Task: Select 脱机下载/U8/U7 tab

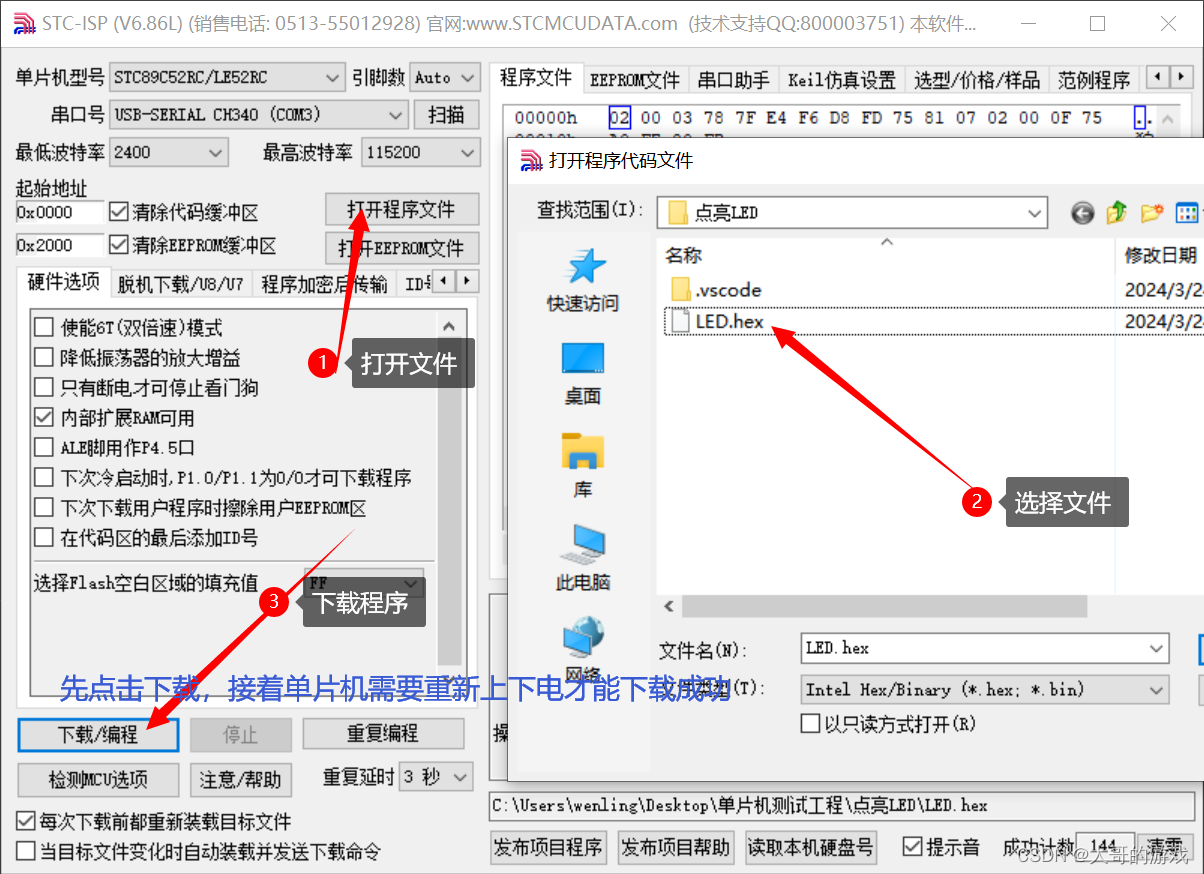Action: [180, 284]
